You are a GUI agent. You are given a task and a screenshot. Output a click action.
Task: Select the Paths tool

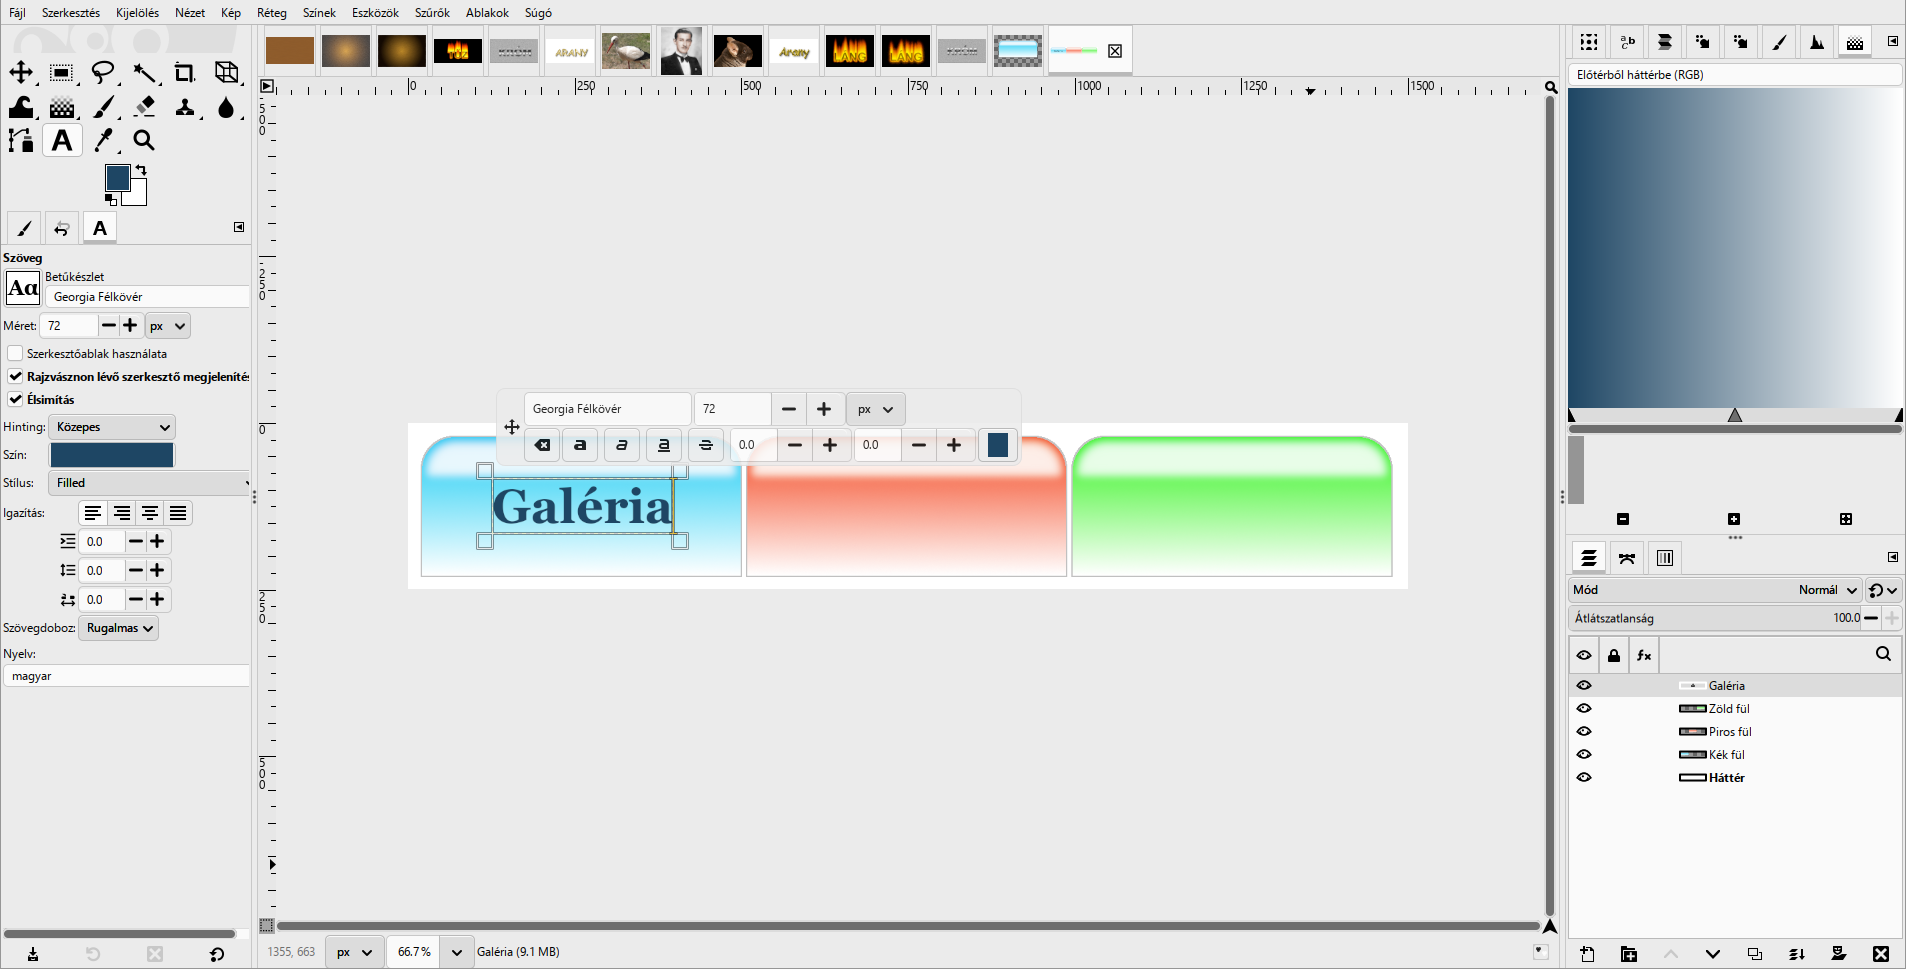coord(21,140)
